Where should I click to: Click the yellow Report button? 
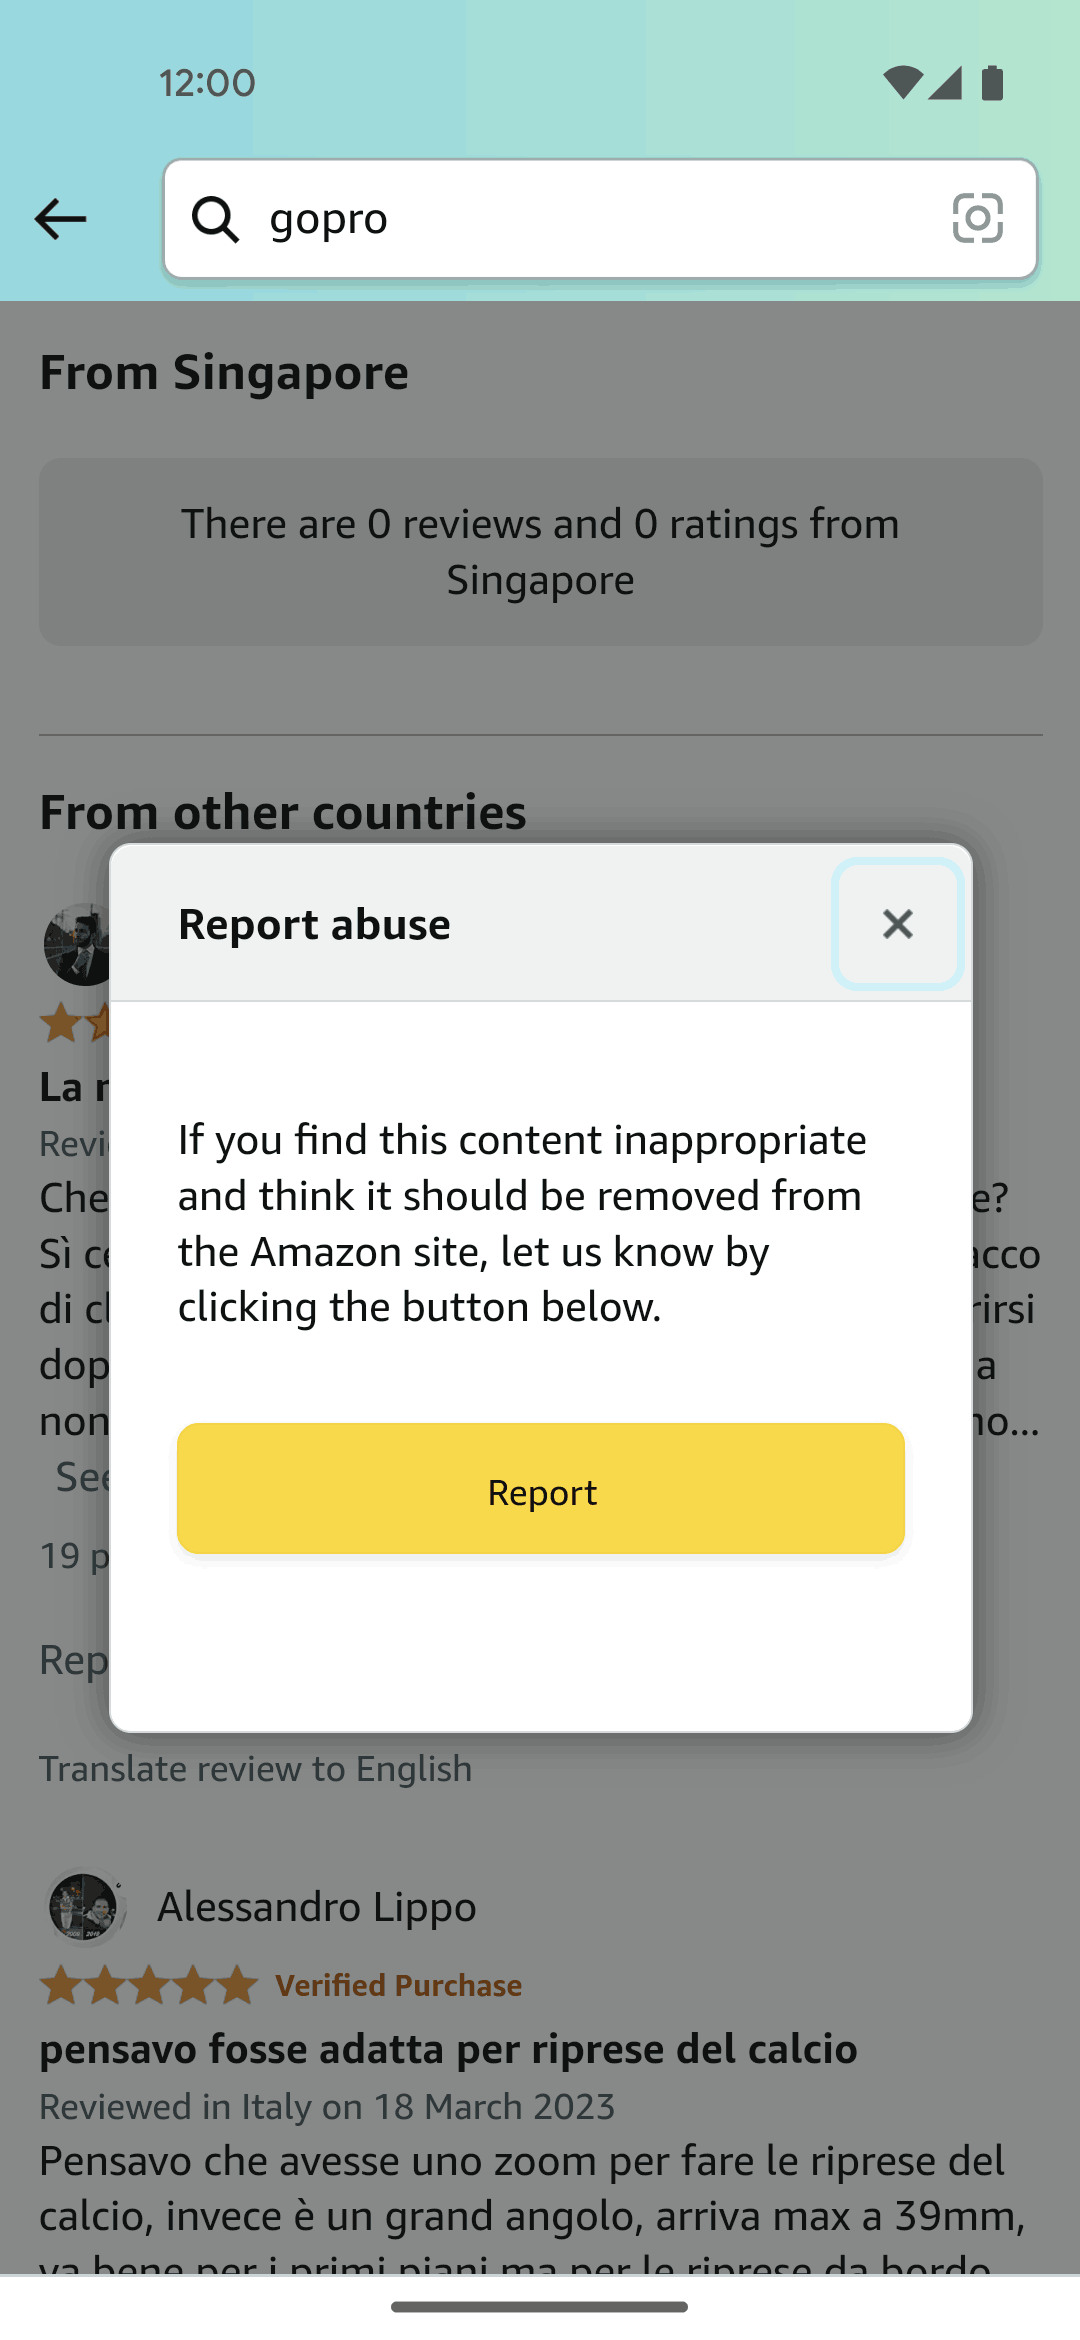pyautogui.click(x=541, y=1489)
